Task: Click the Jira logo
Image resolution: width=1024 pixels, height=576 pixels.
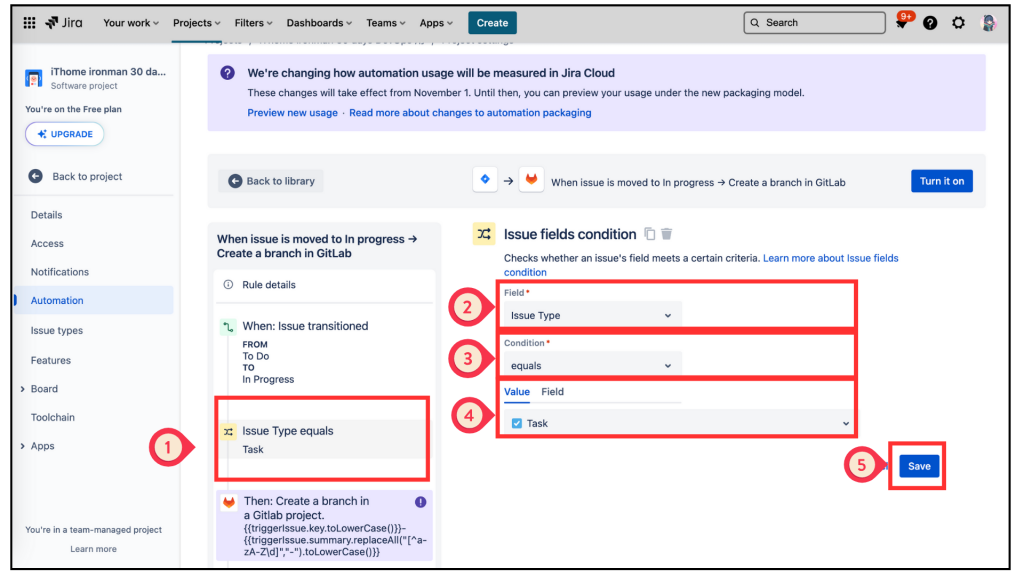Action: coord(64,23)
